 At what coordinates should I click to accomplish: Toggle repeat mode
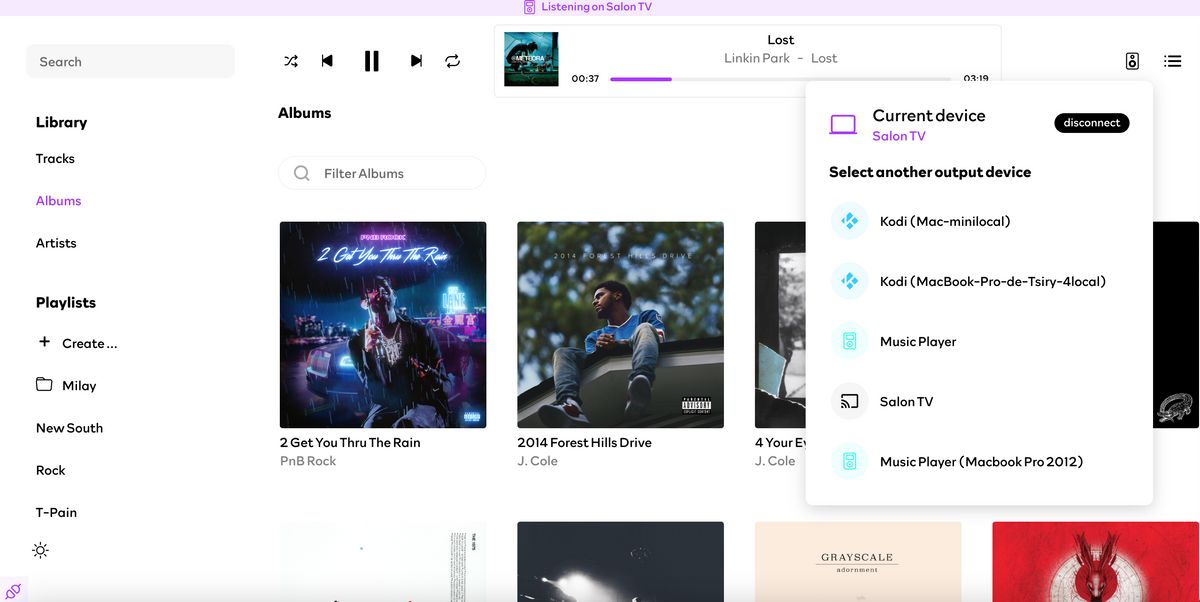point(452,60)
